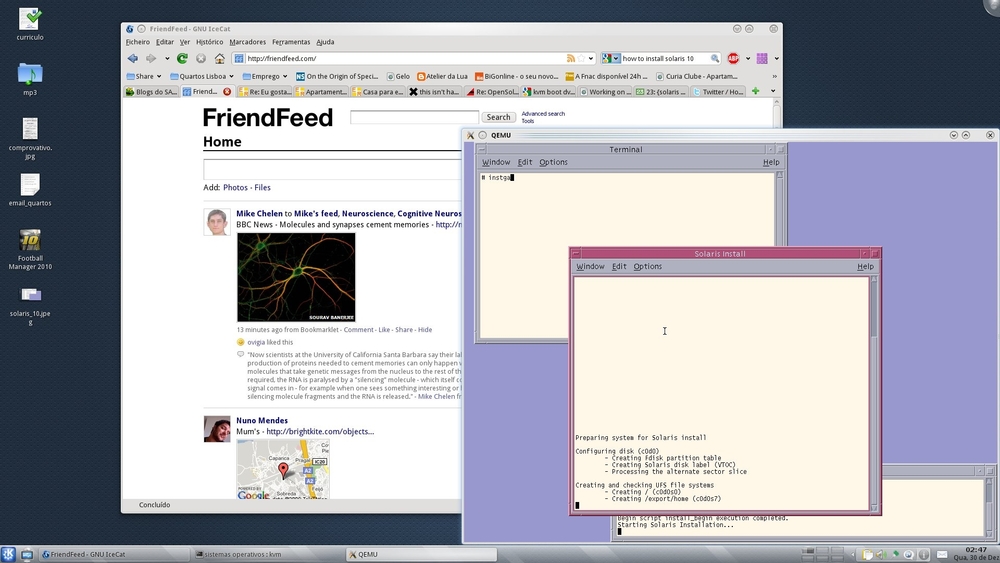Viewport: 1000px width, 563px height.
Task: Open Edit menu in Solaris Install window
Action: coord(619,267)
